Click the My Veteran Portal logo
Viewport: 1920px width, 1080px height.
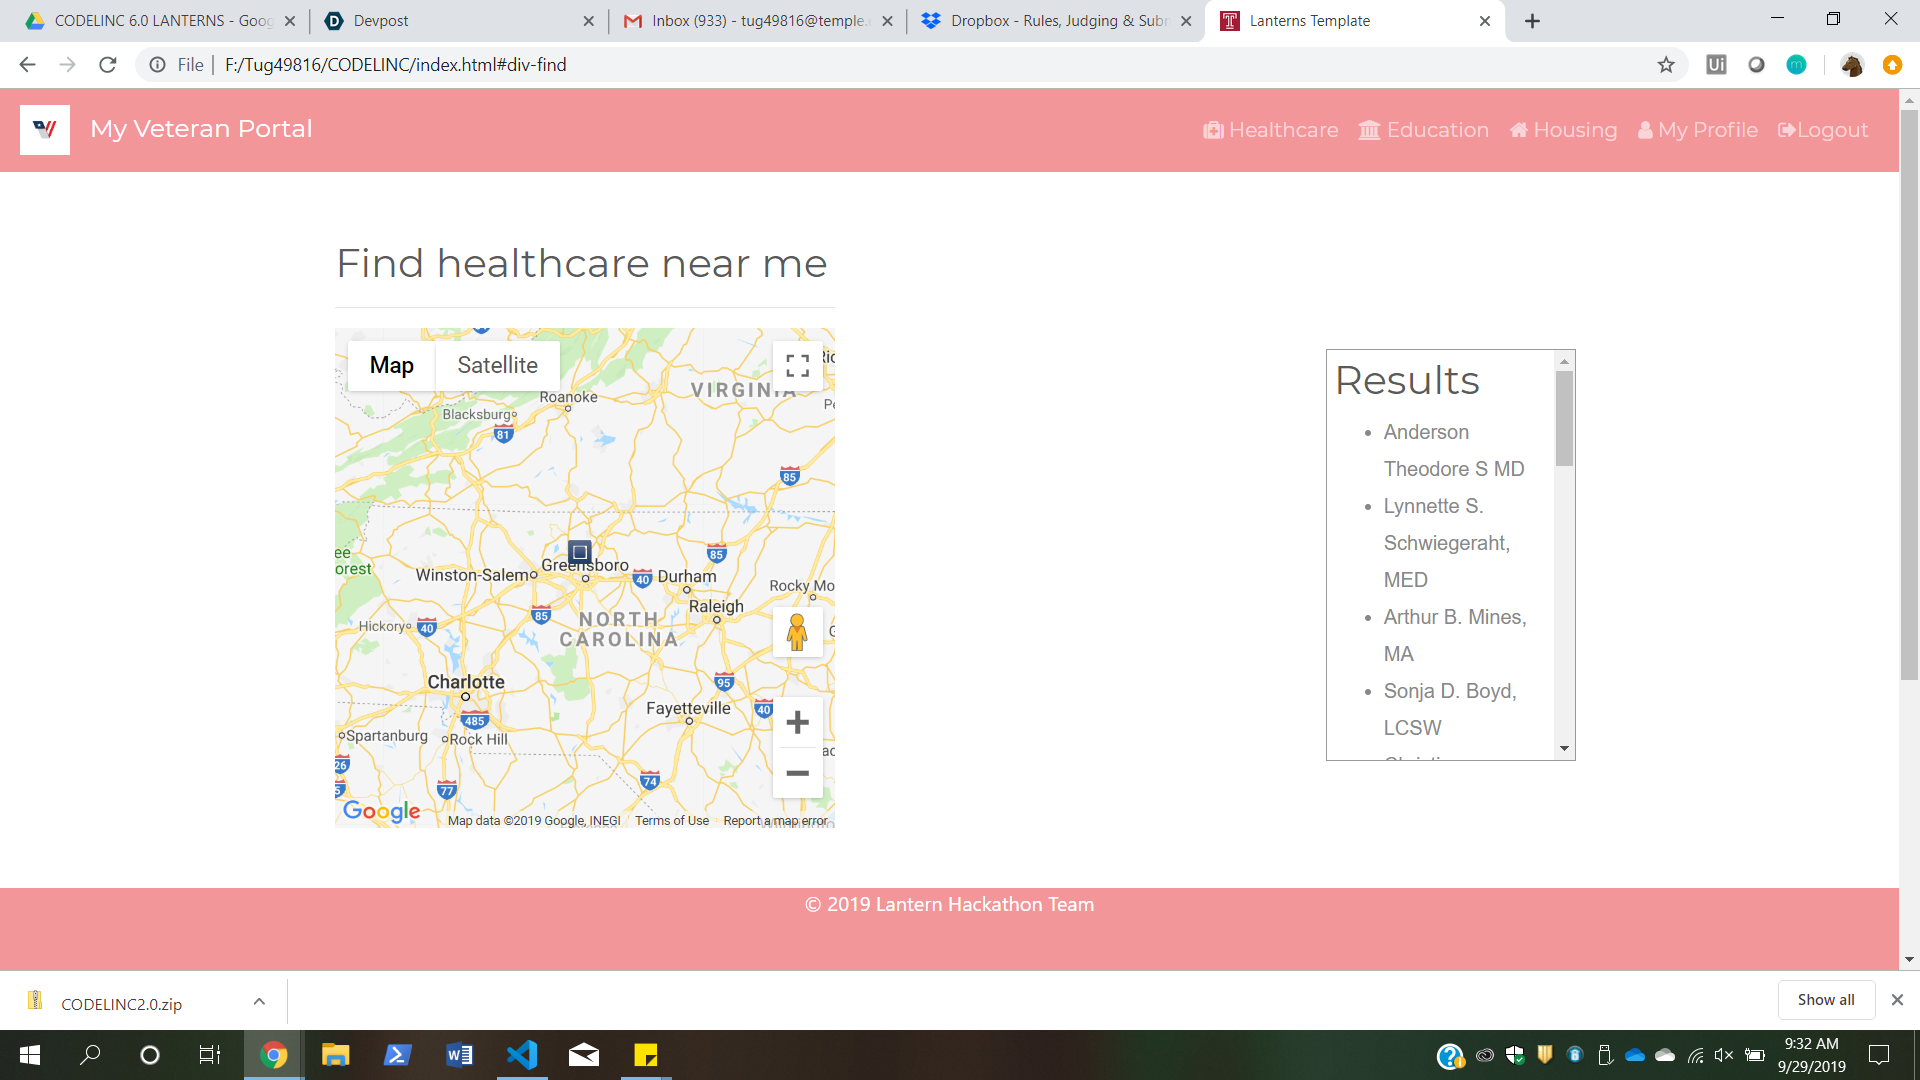45,129
